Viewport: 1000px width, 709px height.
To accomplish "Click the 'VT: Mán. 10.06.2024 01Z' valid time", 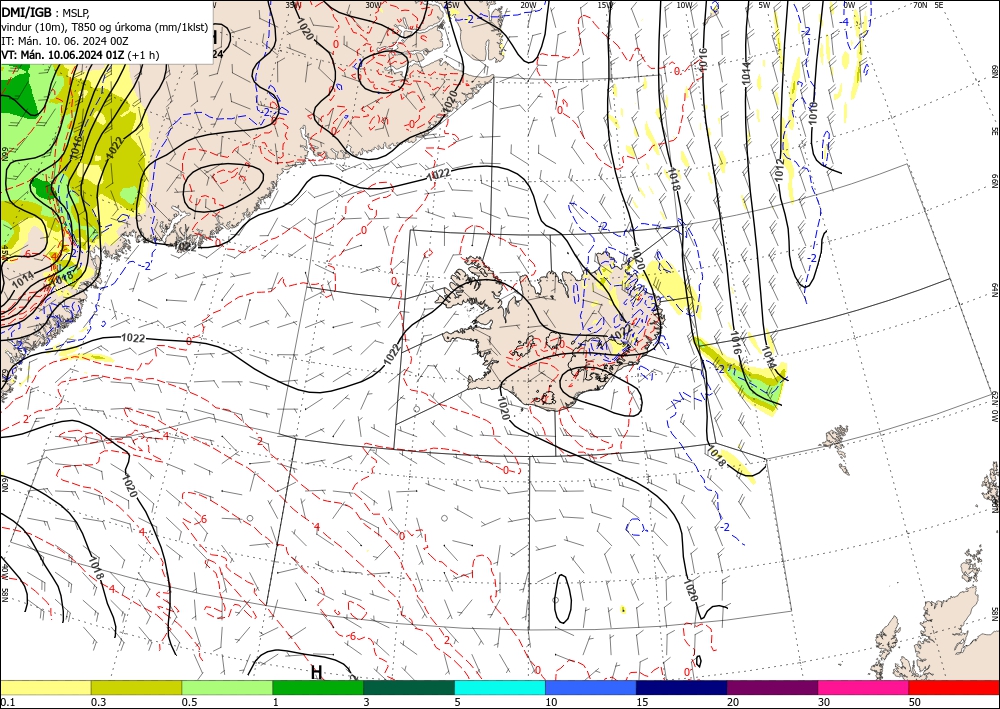I will (x=62, y=55).
